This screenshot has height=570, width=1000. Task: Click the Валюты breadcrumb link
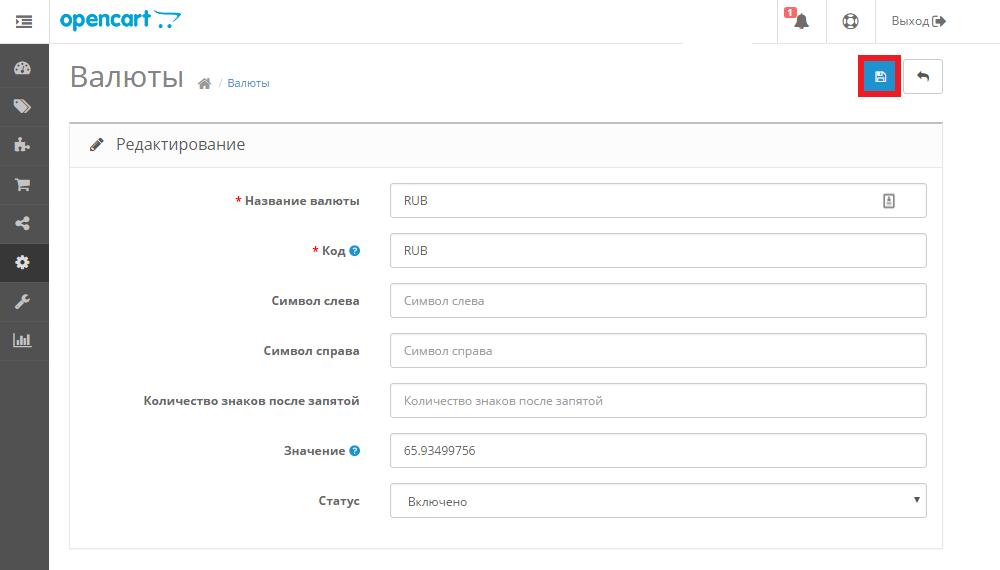click(248, 84)
